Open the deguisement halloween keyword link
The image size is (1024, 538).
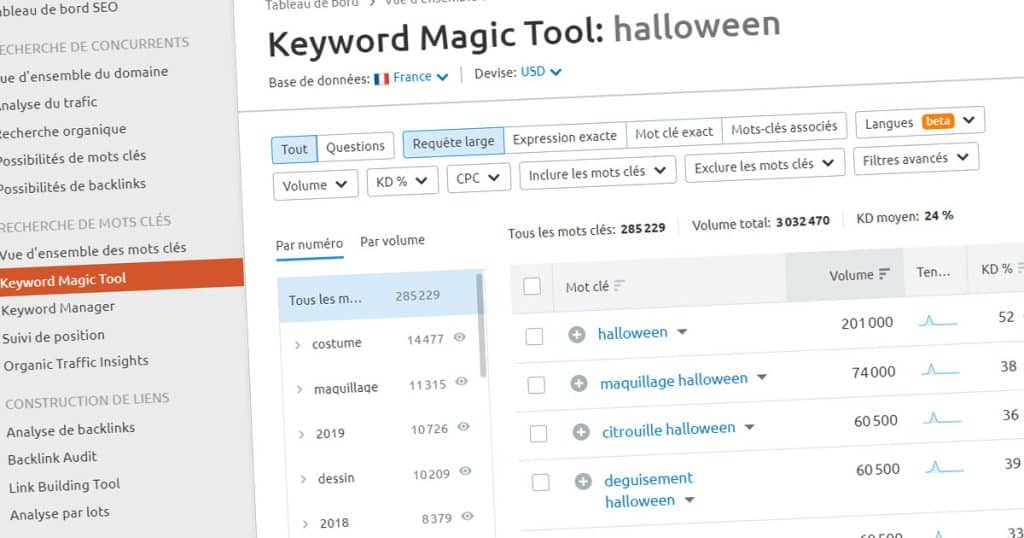pyautogui.click(x=648, y=490)
